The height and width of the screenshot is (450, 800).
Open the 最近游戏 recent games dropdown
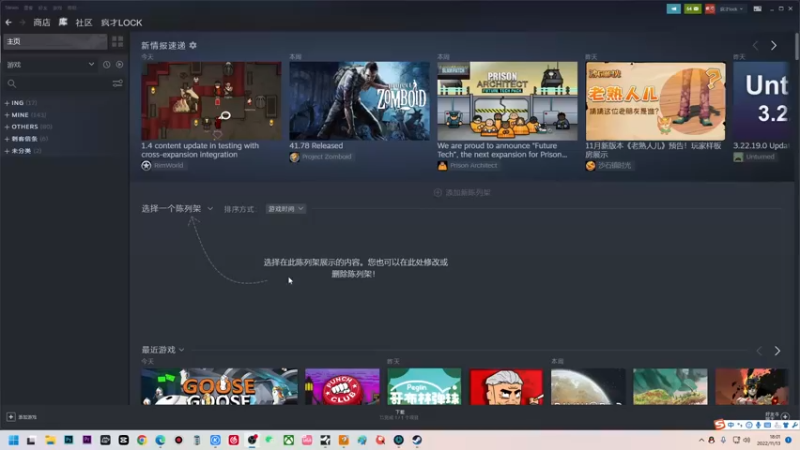click(163, 349)
